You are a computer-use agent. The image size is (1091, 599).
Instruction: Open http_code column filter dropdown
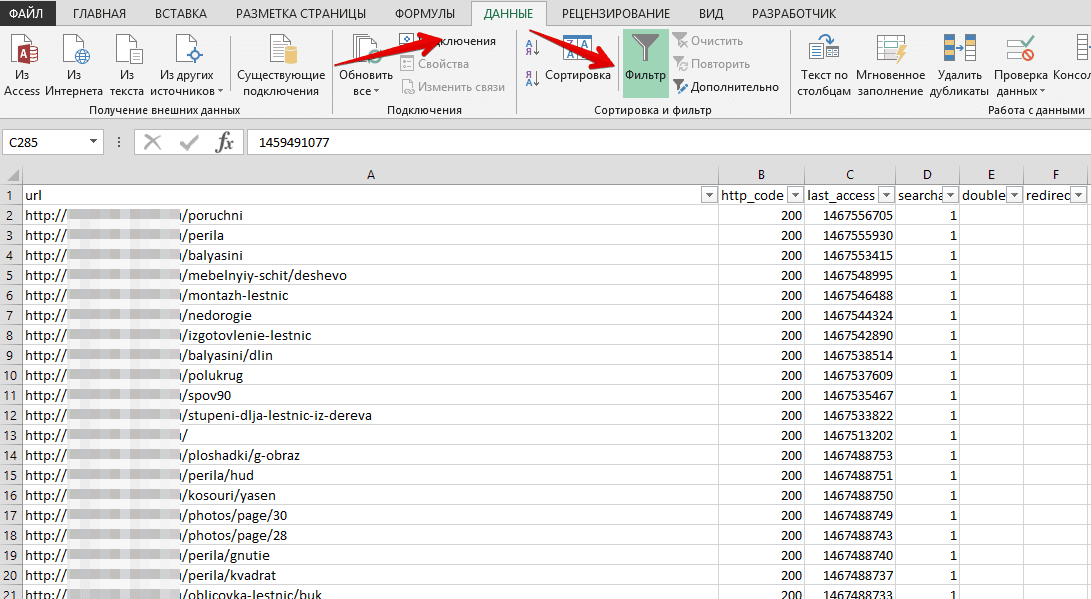point(795,195)
